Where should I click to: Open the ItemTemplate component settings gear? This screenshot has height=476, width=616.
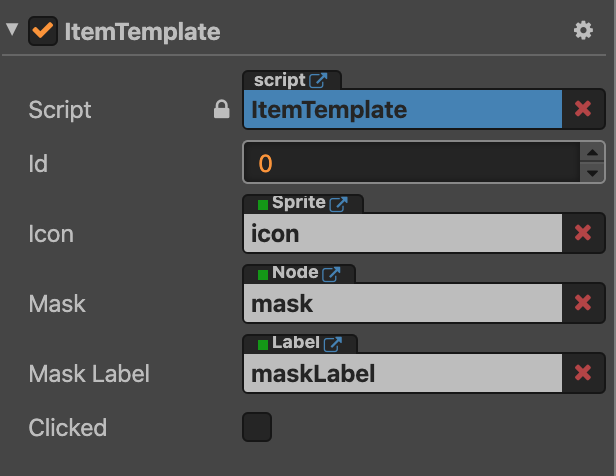583,31
